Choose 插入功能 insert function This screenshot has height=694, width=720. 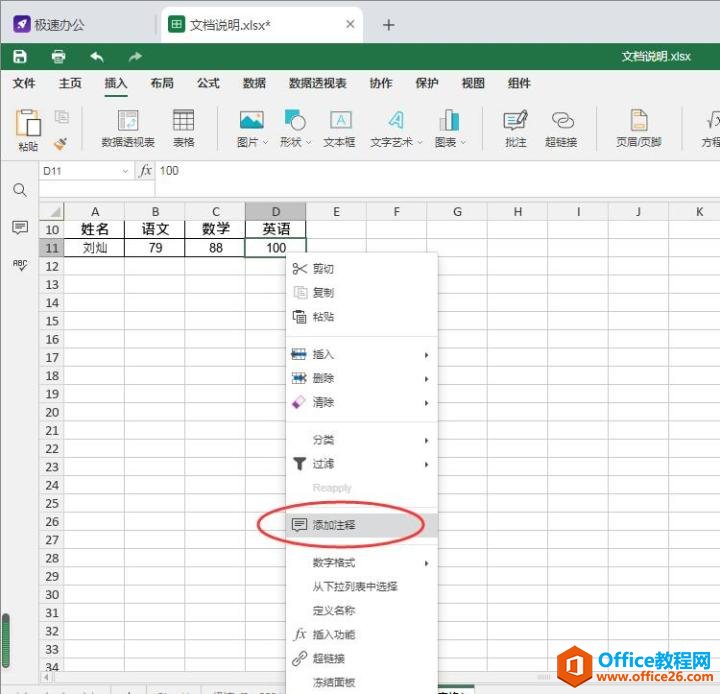pyautogui.click(x=362, y=634)
